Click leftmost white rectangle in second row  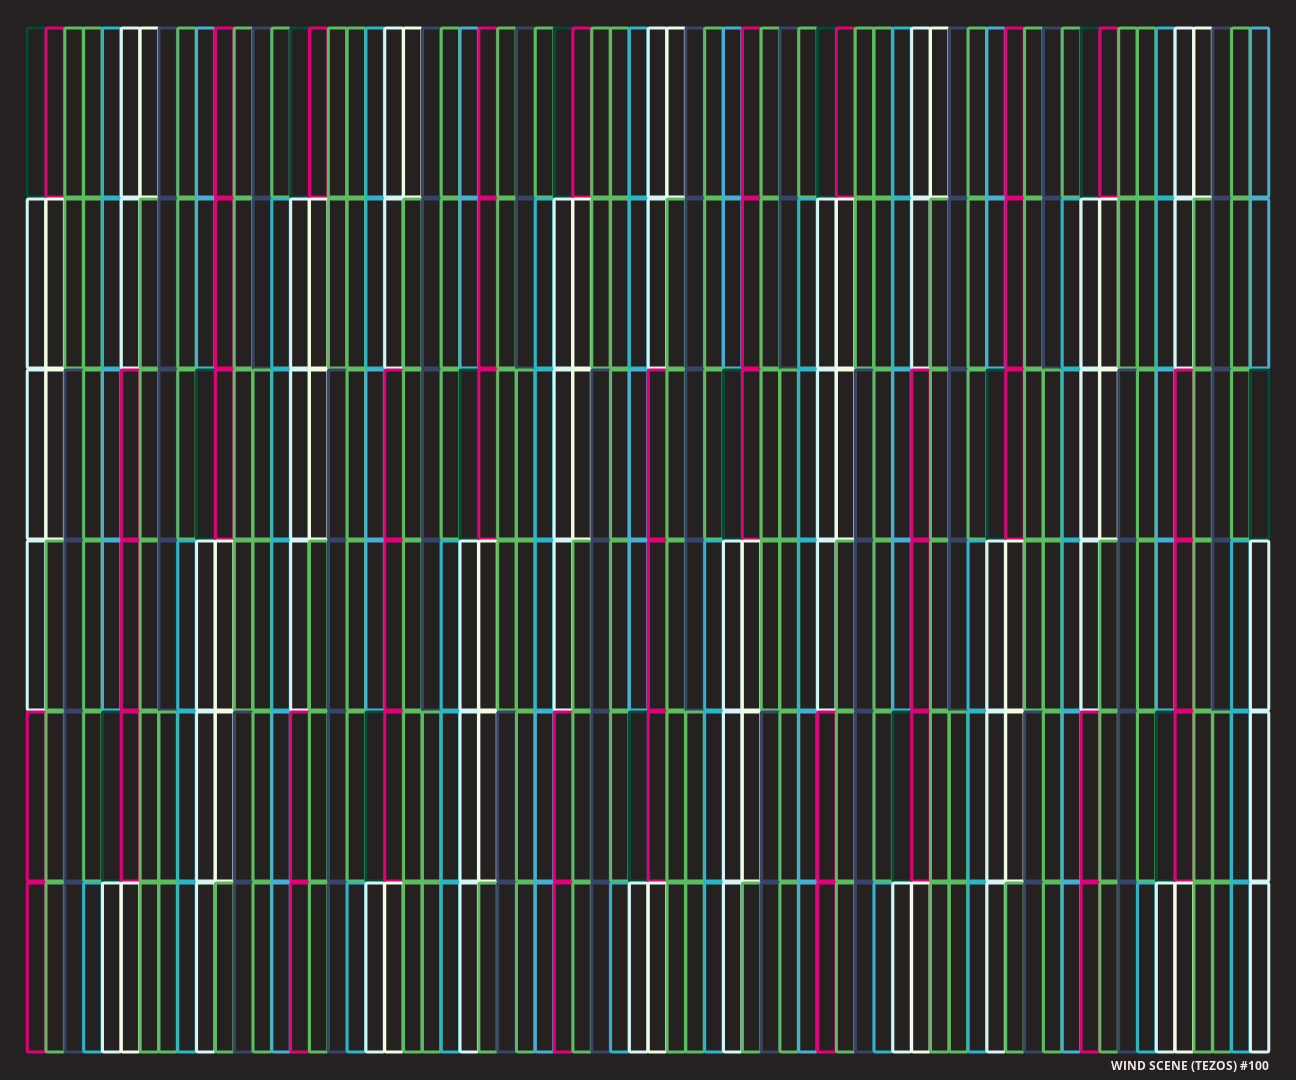pyautogui.click(x=36, y=283)
